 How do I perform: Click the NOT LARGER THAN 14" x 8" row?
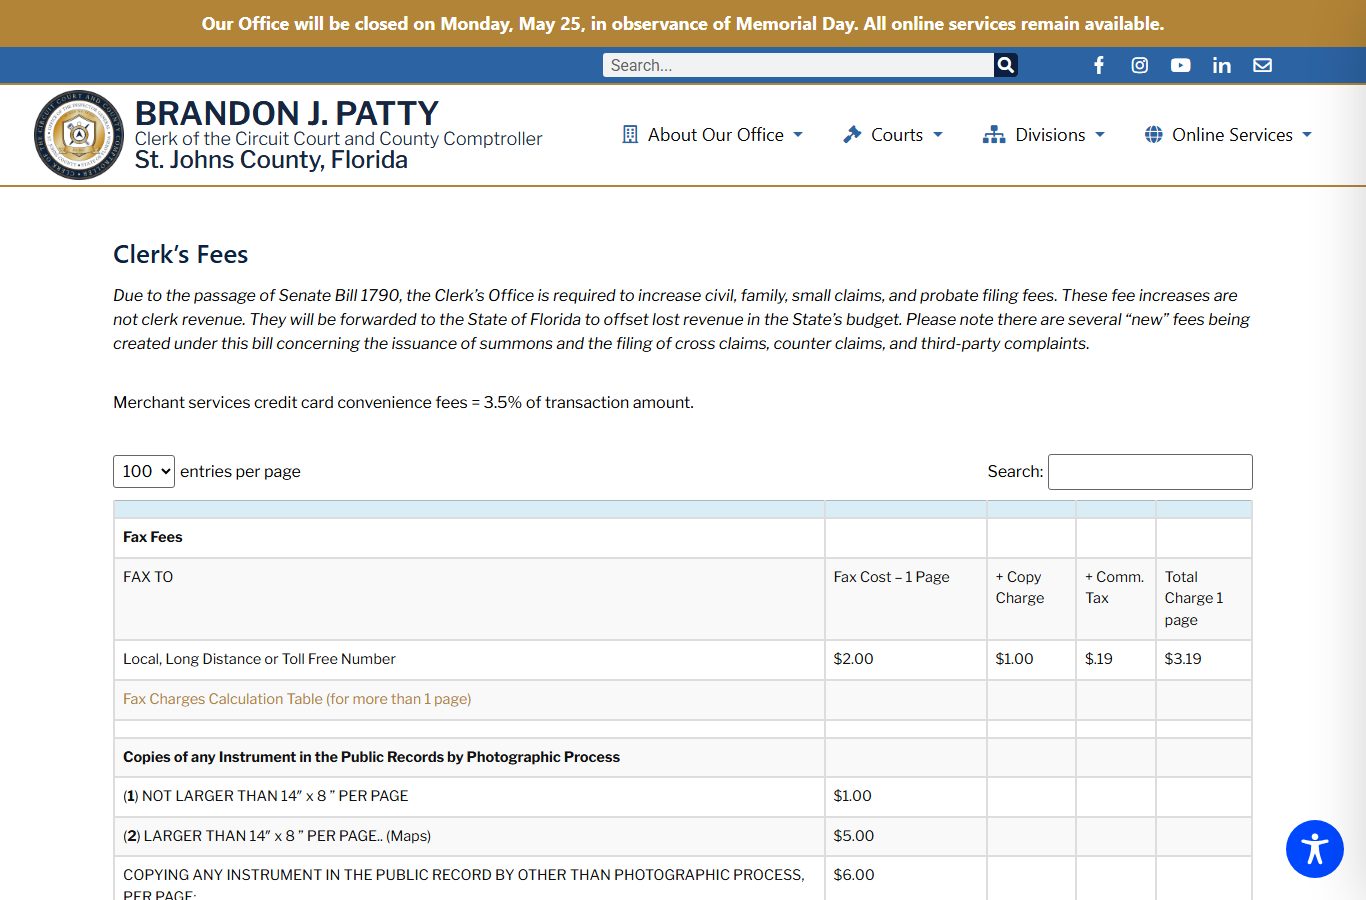point(469,796)
